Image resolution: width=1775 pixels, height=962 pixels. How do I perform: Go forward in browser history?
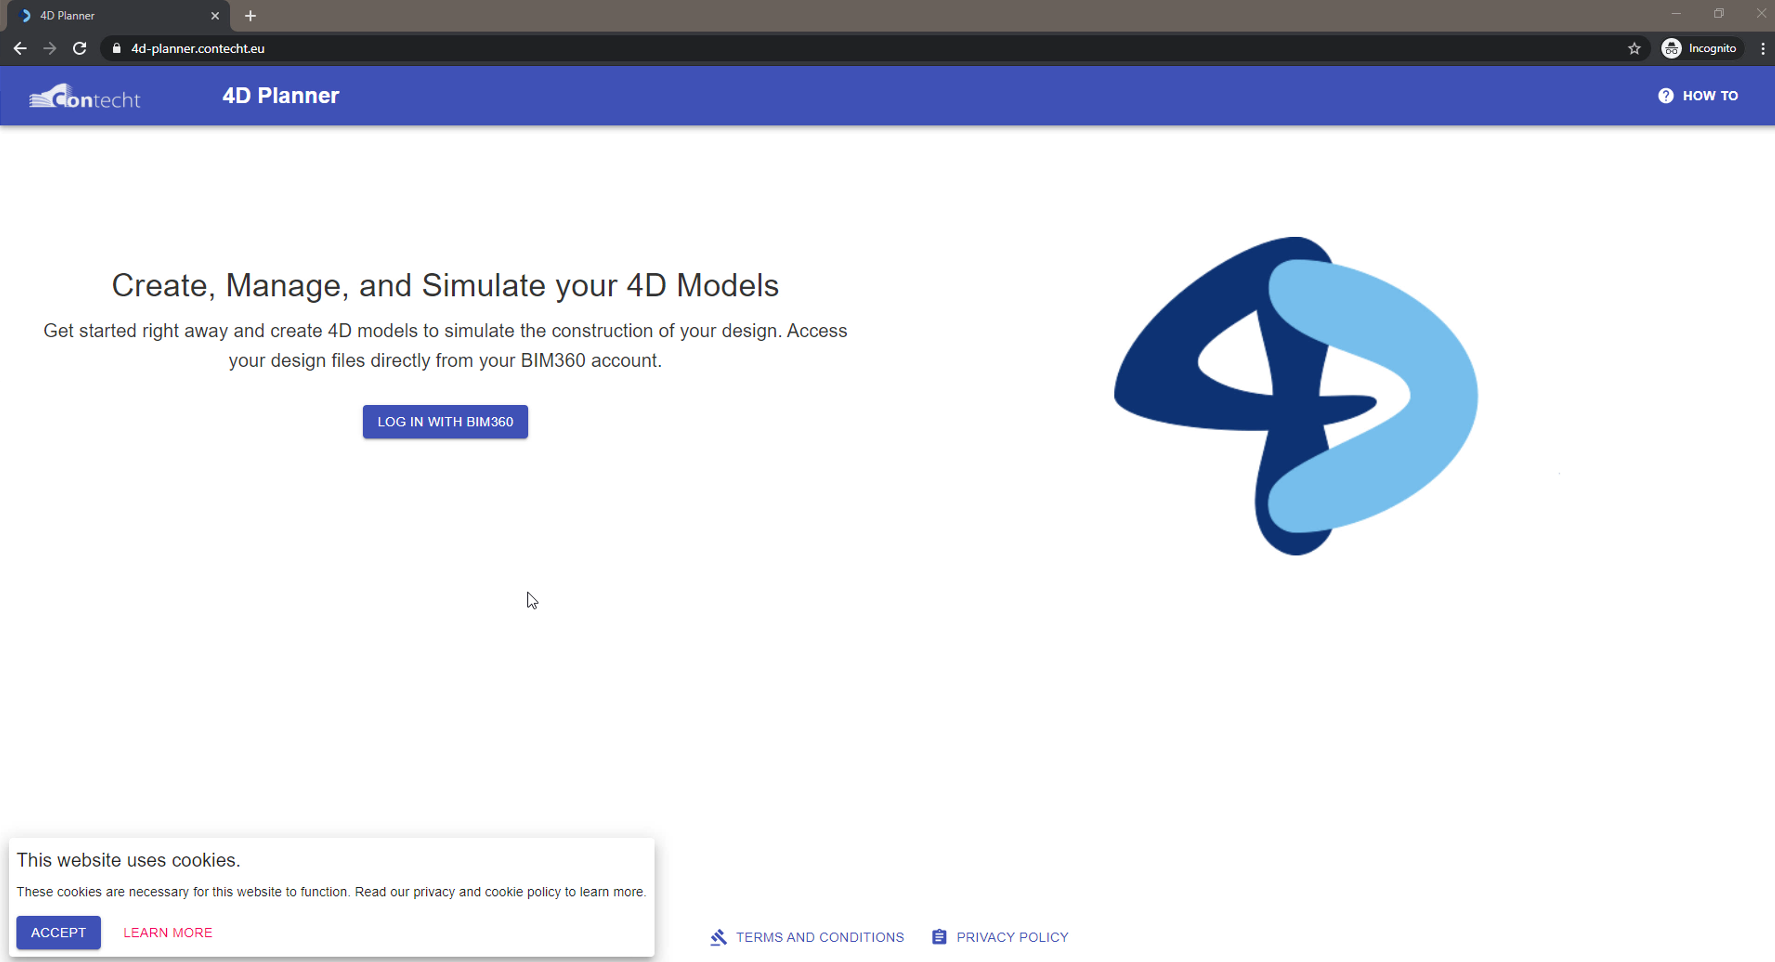(50, 48)
